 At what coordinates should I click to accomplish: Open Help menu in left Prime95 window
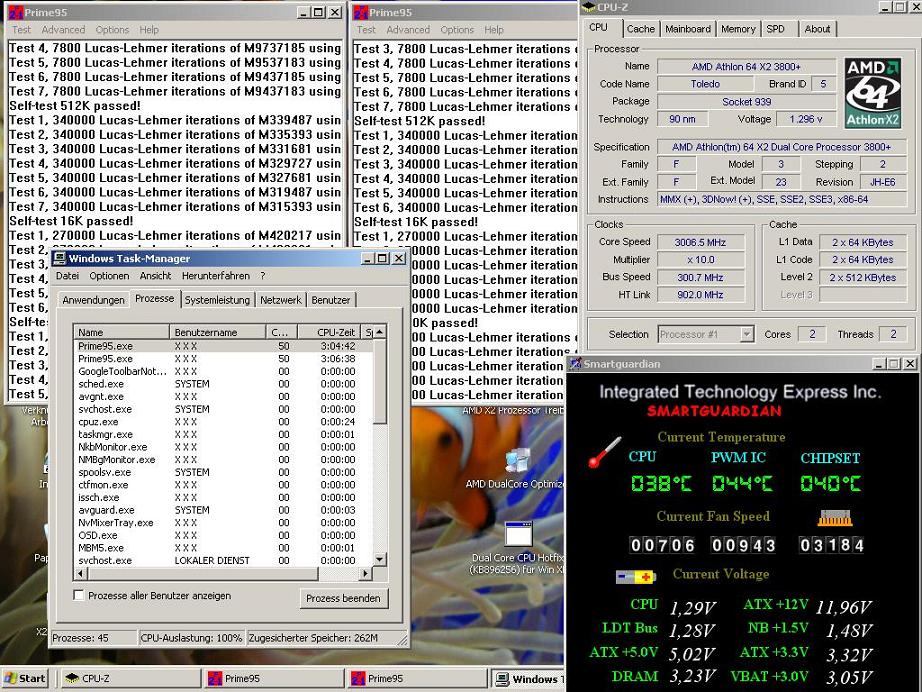[149, 29]
